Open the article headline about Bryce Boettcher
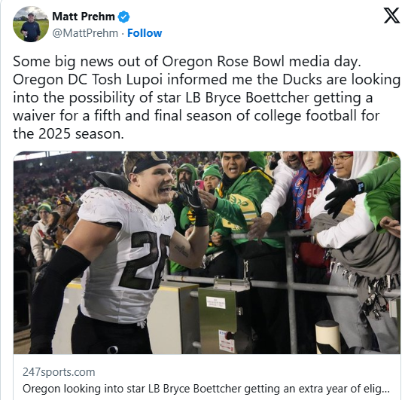Viewport: 408px width, 400px height. (206, 389)
